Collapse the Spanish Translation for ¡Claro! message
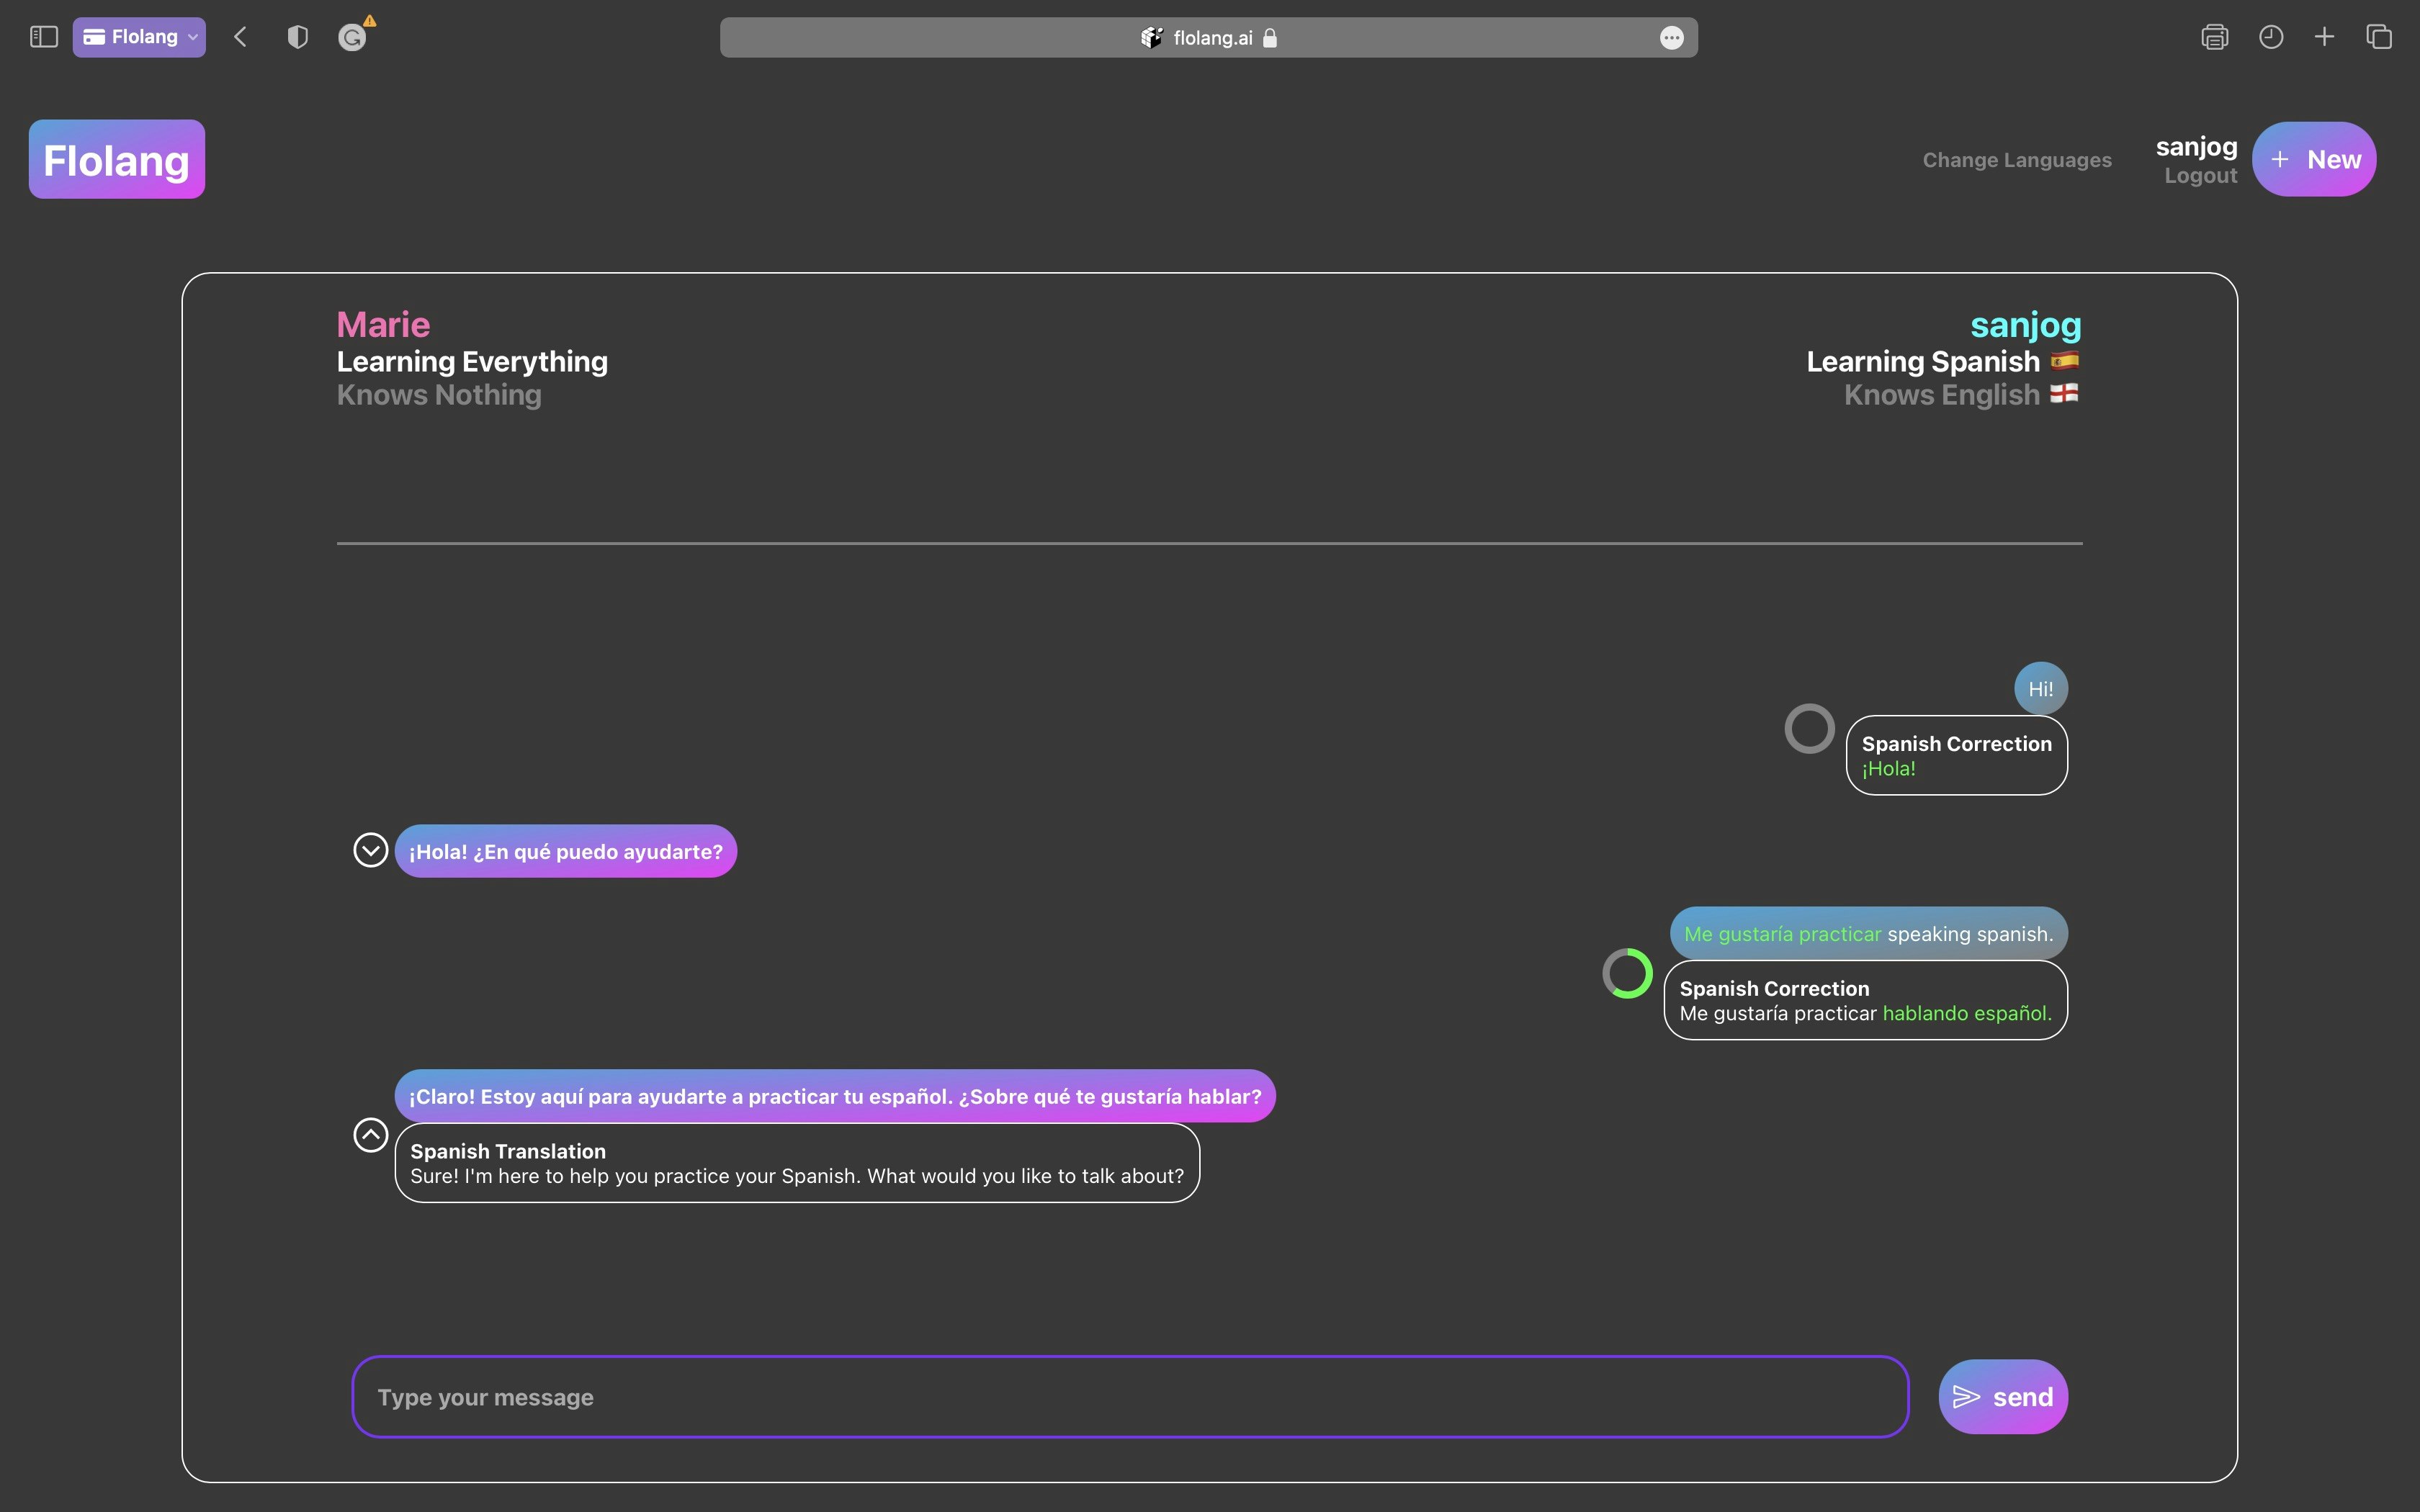 click(x=371, y=1135)
